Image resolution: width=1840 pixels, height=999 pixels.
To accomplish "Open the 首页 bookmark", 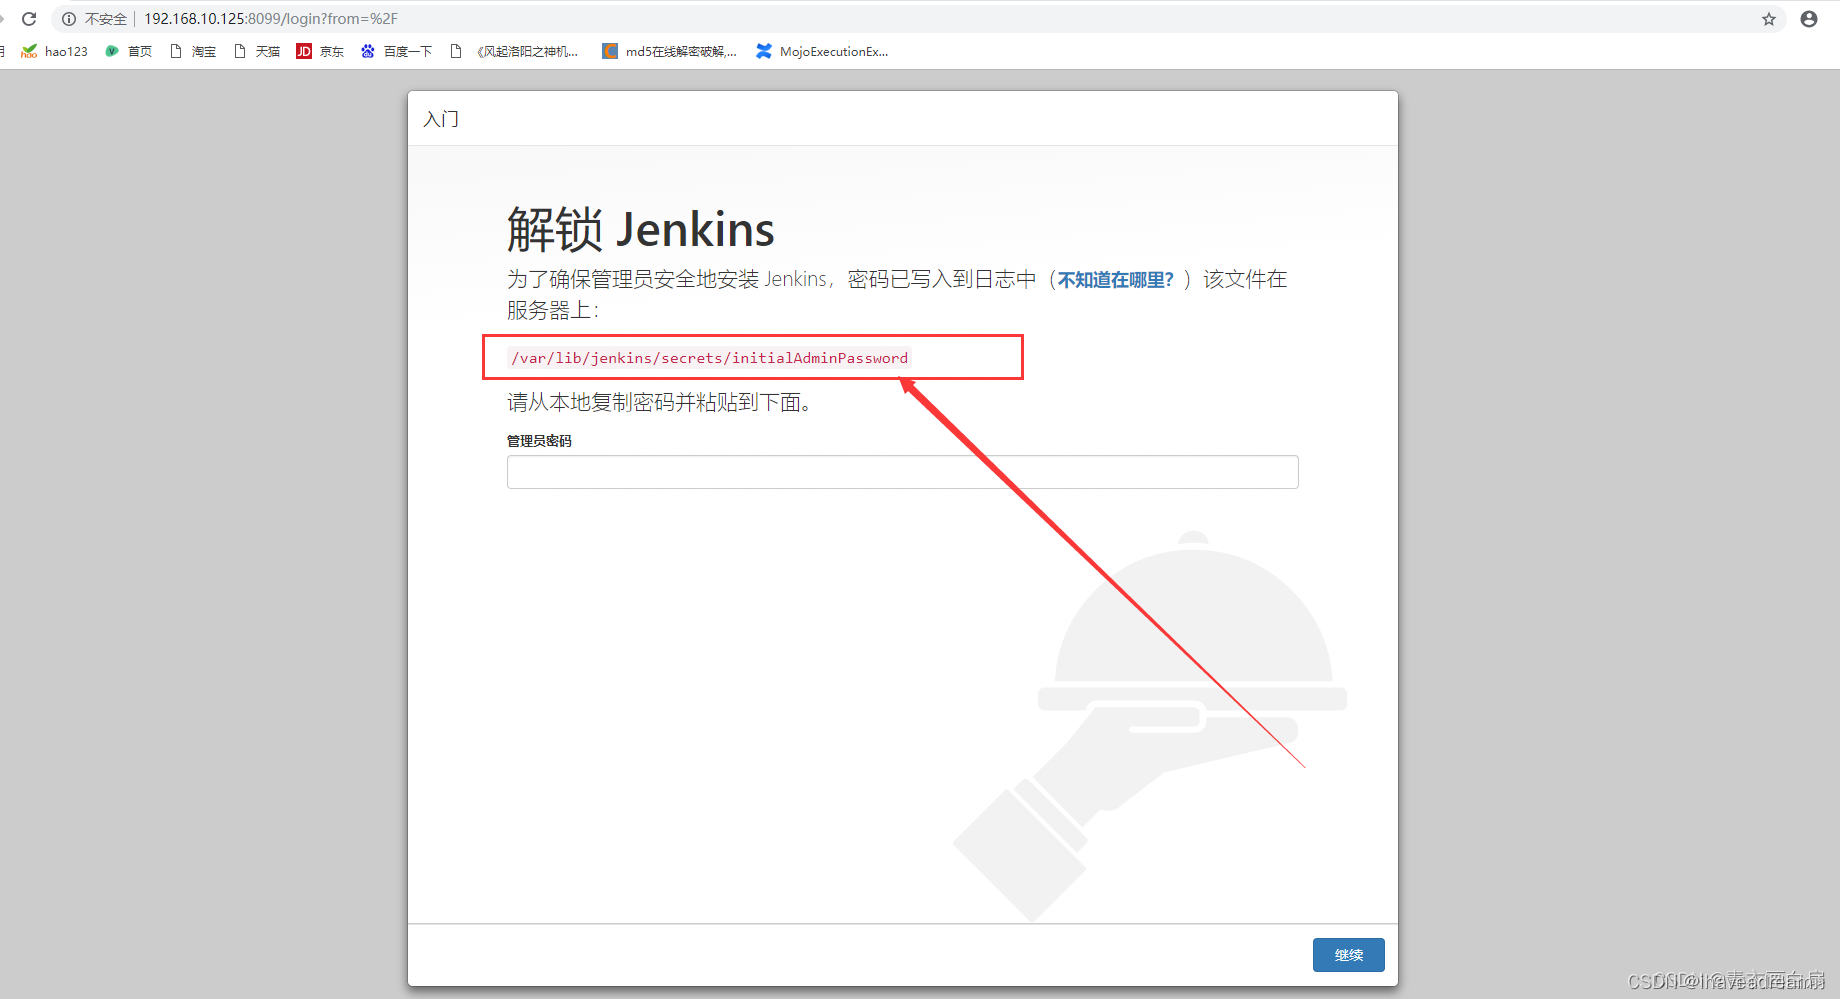I will [129, 51].
